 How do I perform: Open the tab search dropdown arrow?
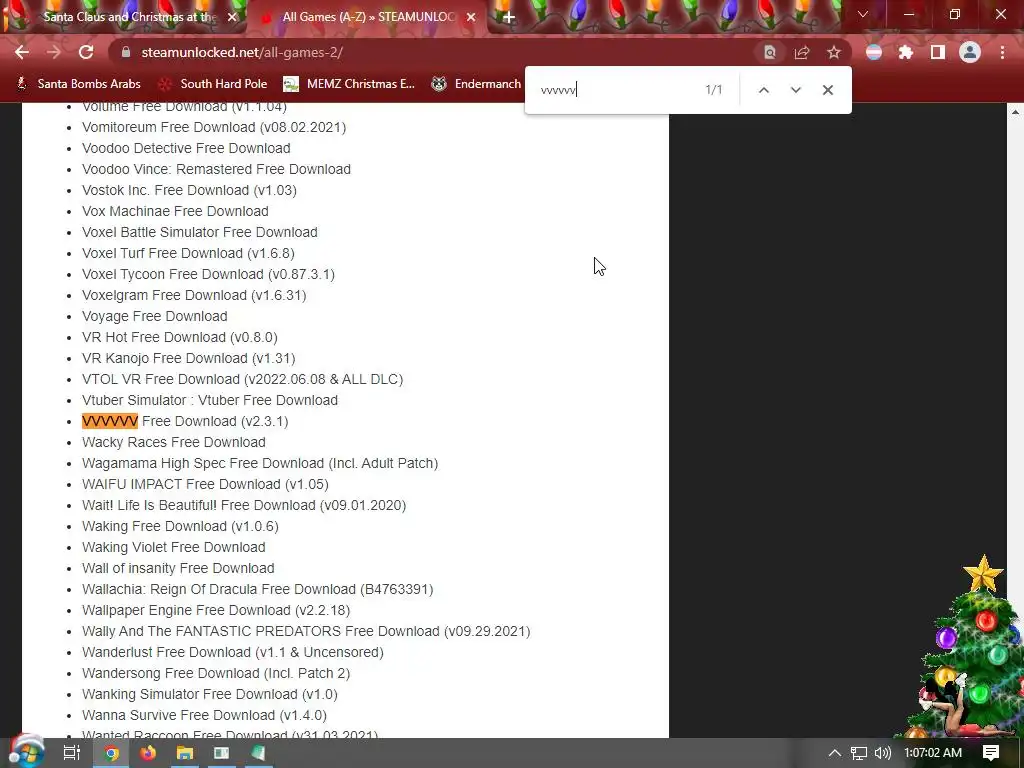click(x=863, y=14)
